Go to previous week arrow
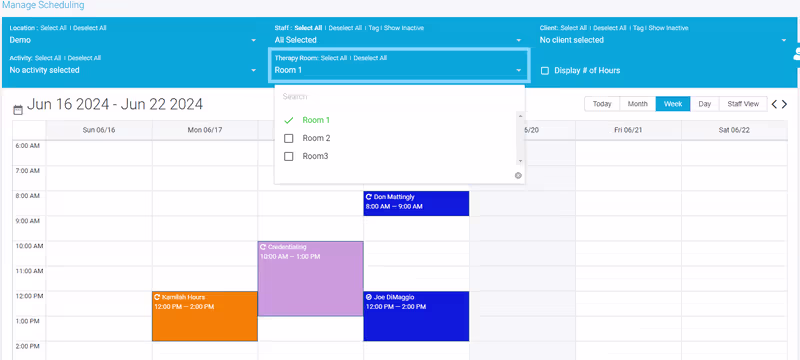 [774, 104]
